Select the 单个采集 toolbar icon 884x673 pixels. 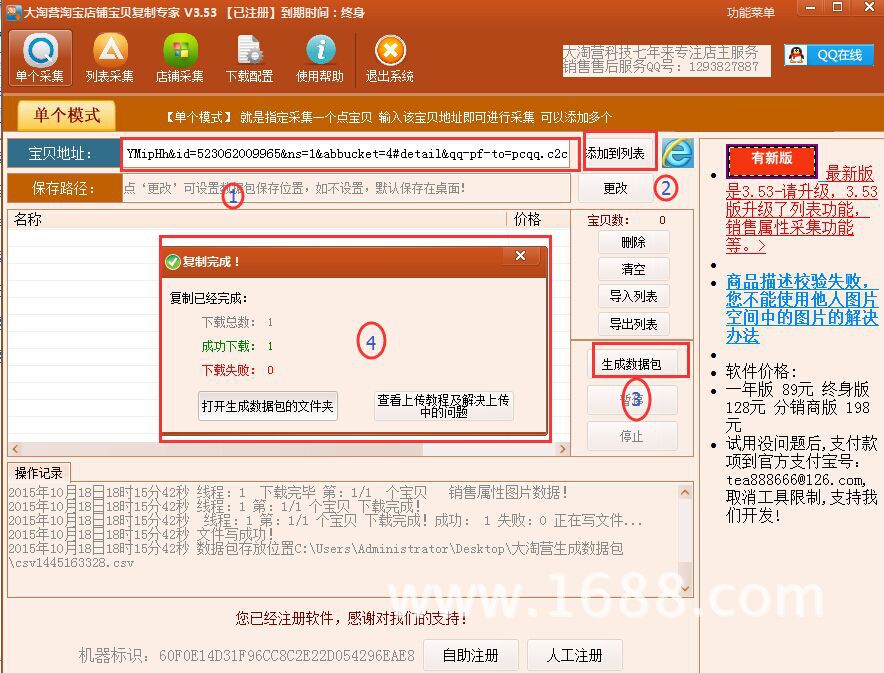pyautogui.click(x=40, y=58)
